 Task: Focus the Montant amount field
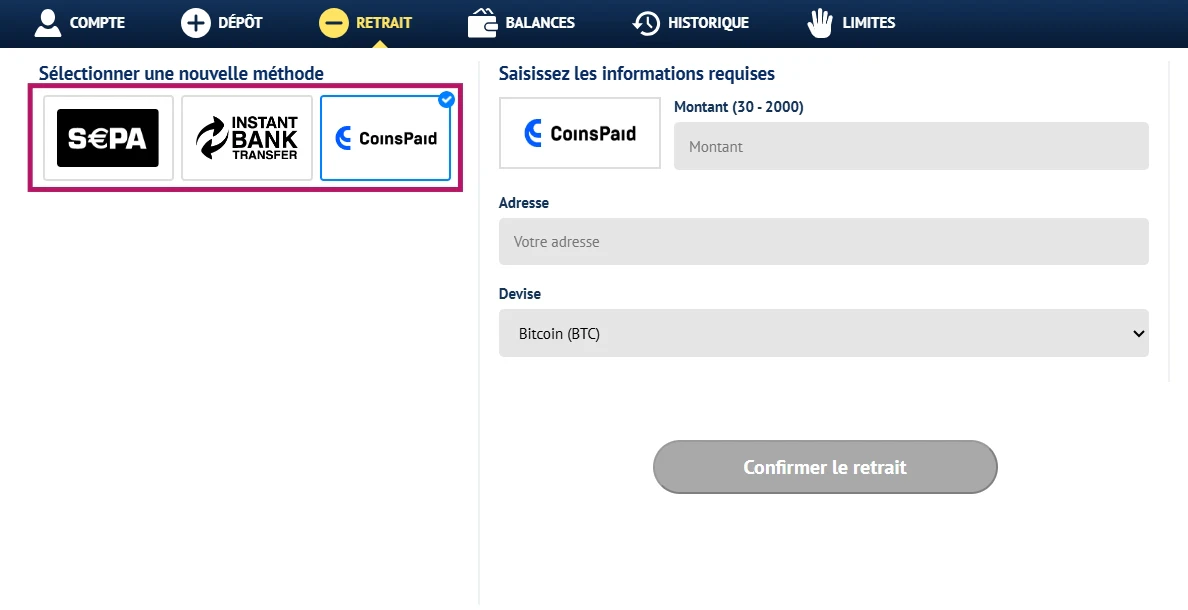pyautogui.click(x=911, y=146)
